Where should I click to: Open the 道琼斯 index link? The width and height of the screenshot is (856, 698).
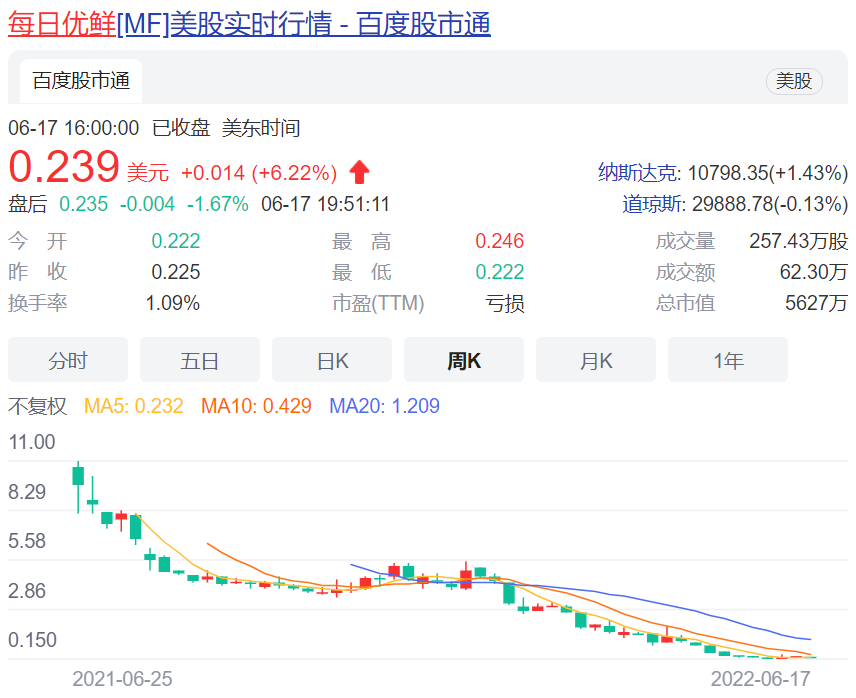(652, 204)
